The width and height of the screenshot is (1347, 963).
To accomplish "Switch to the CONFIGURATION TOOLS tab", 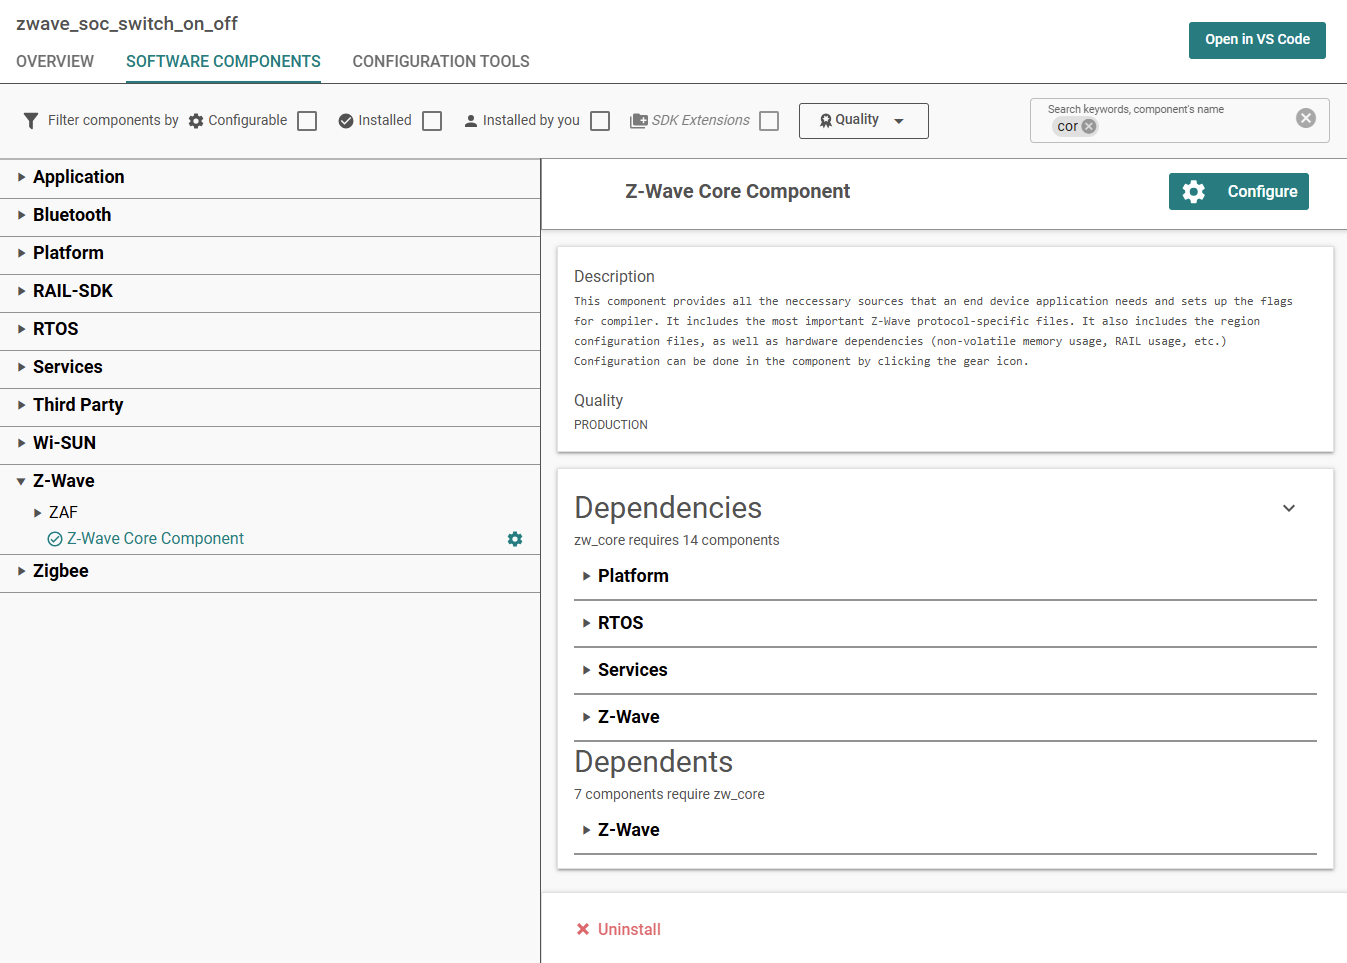I will (440, 61).
